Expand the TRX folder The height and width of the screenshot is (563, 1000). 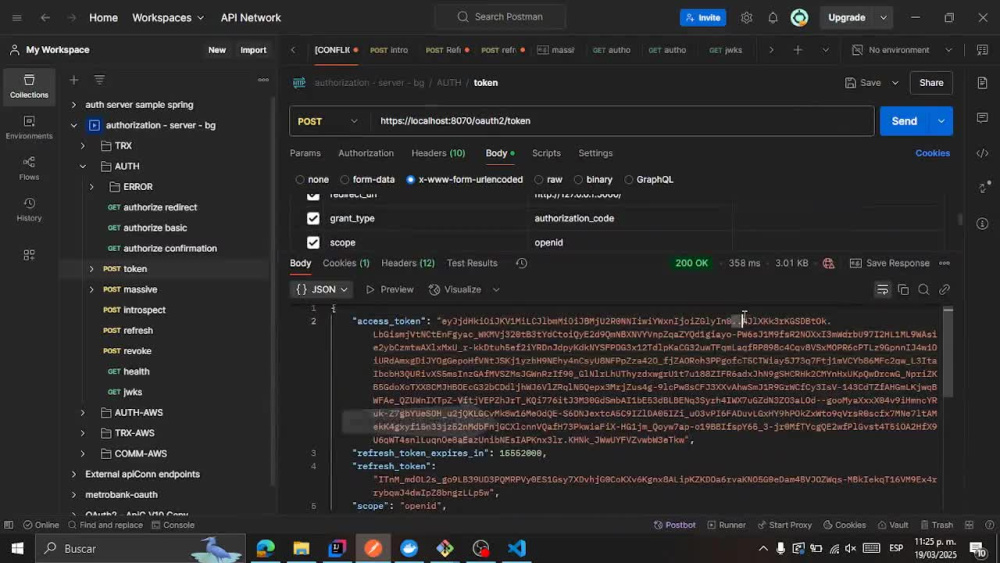tap(82, 146)
